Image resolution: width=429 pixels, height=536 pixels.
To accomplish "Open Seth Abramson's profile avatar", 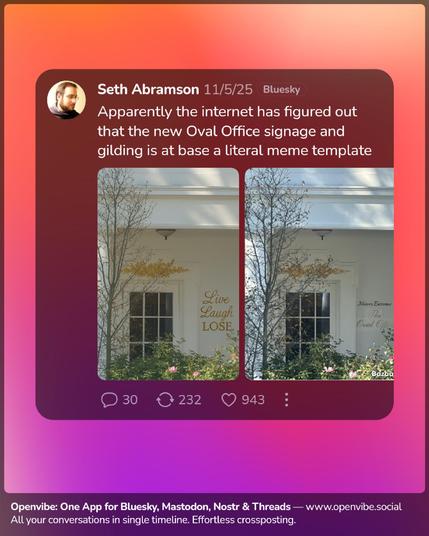I will tap(66, 99).
